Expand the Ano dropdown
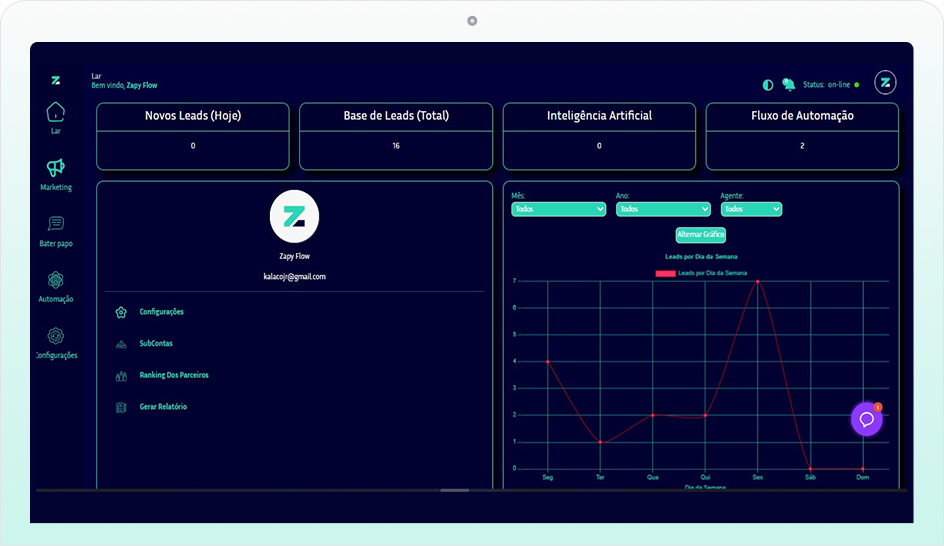This screenshot has height=546, width=944. tap(662, 209)
